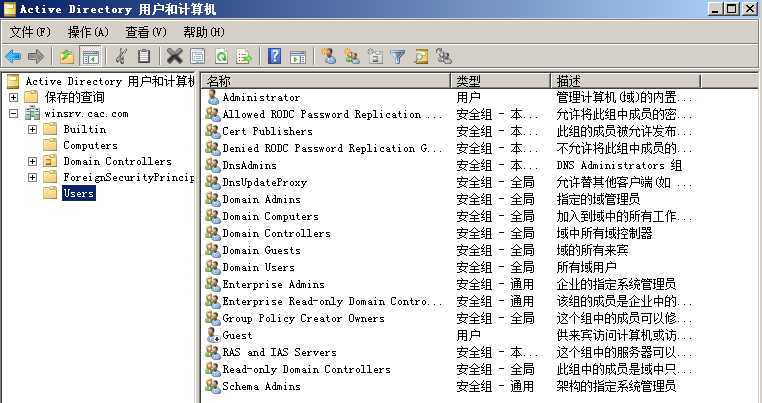Select the Domain Computers group
Viewport: 762px width, 403px height.
click(x=270, y=216)
